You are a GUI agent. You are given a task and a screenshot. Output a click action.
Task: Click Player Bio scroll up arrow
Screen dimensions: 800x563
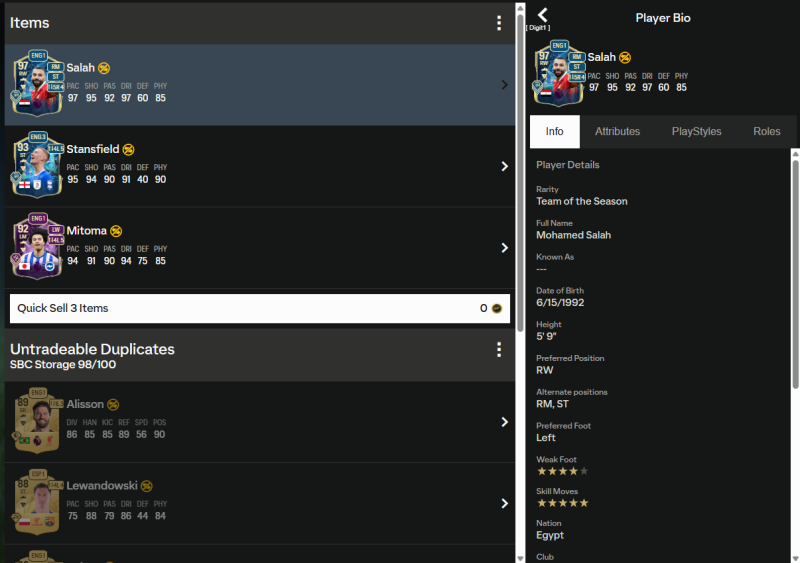795,153
